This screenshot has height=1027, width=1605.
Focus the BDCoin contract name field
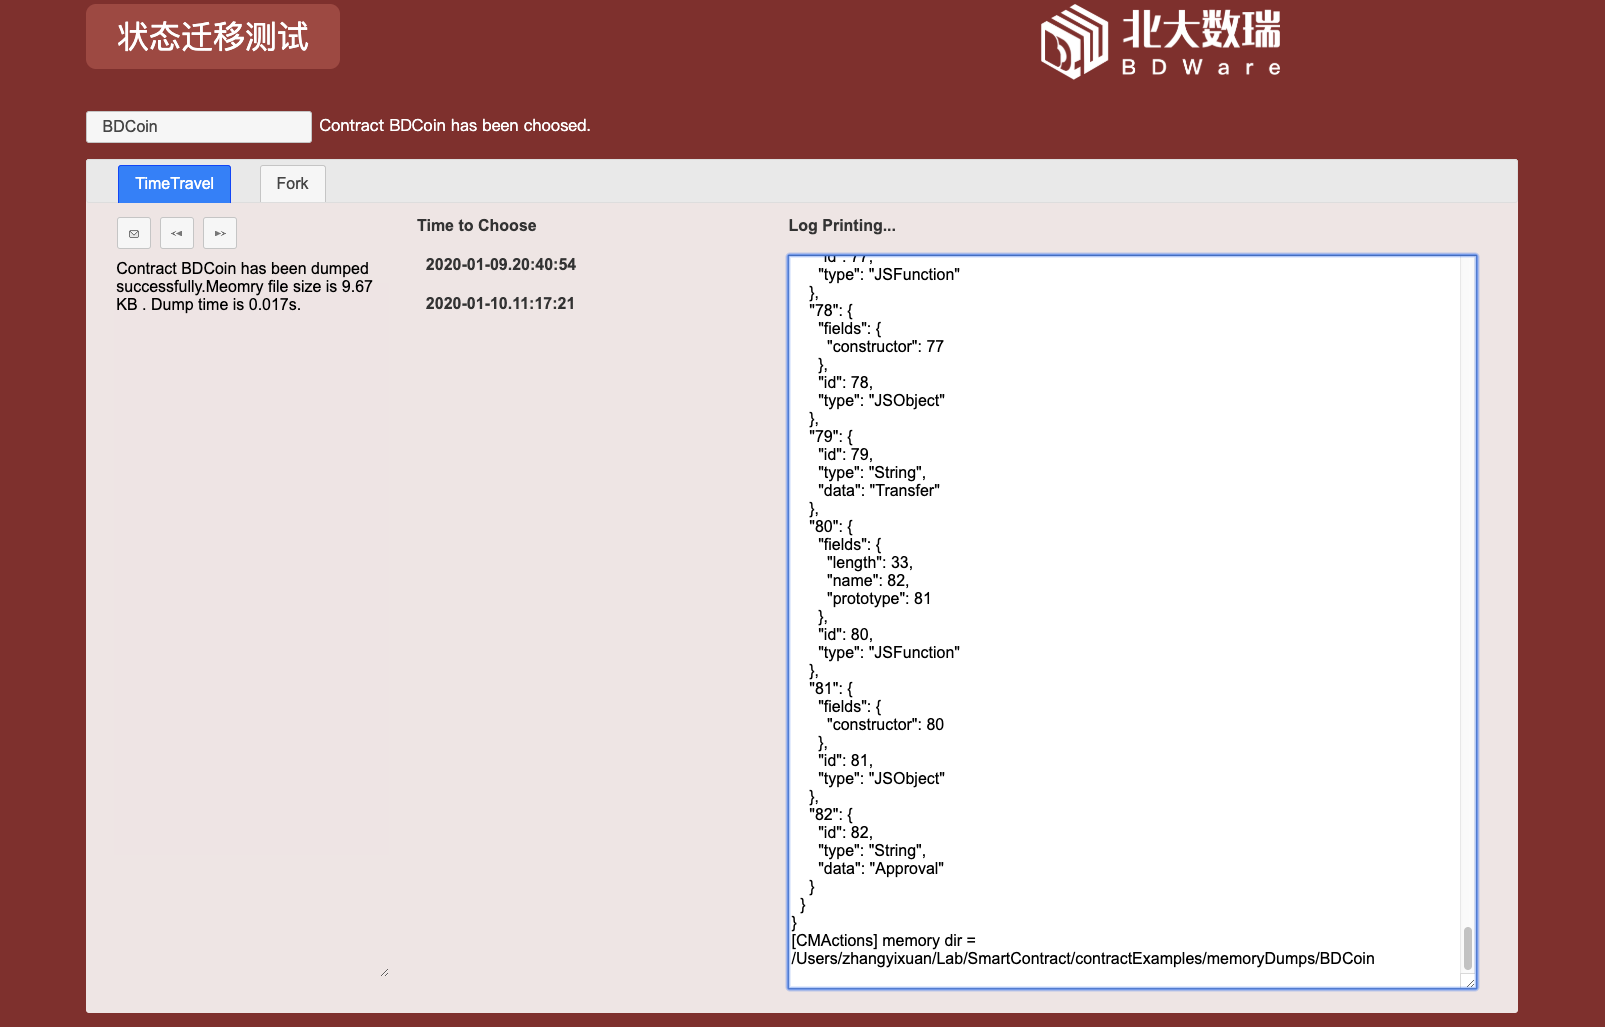point(198,127)
